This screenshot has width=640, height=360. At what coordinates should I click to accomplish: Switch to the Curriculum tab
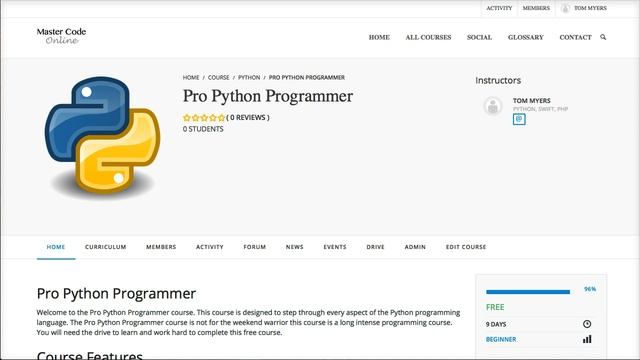click(106, 247)
